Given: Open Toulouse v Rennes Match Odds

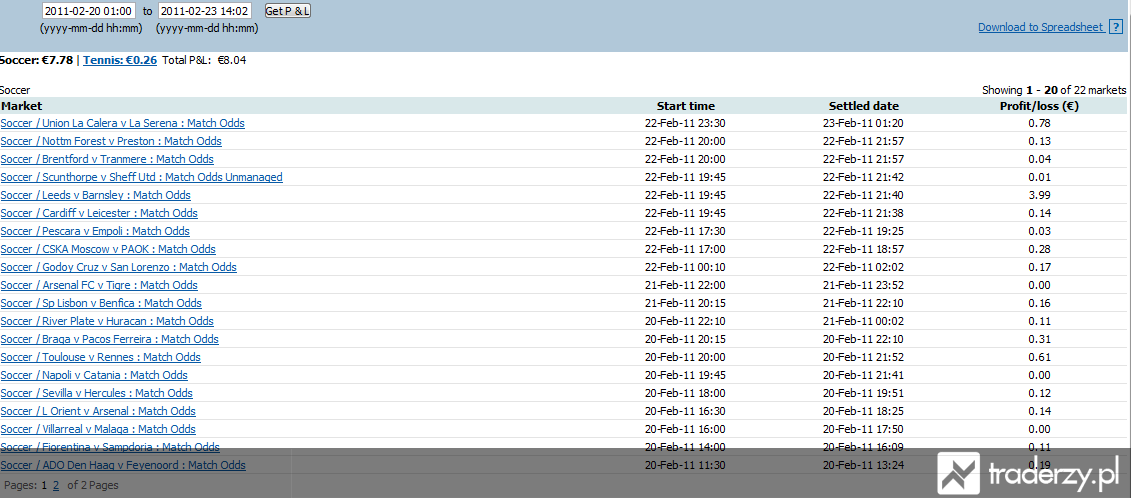Looking at the screenshot, I should tap(100, 358).
